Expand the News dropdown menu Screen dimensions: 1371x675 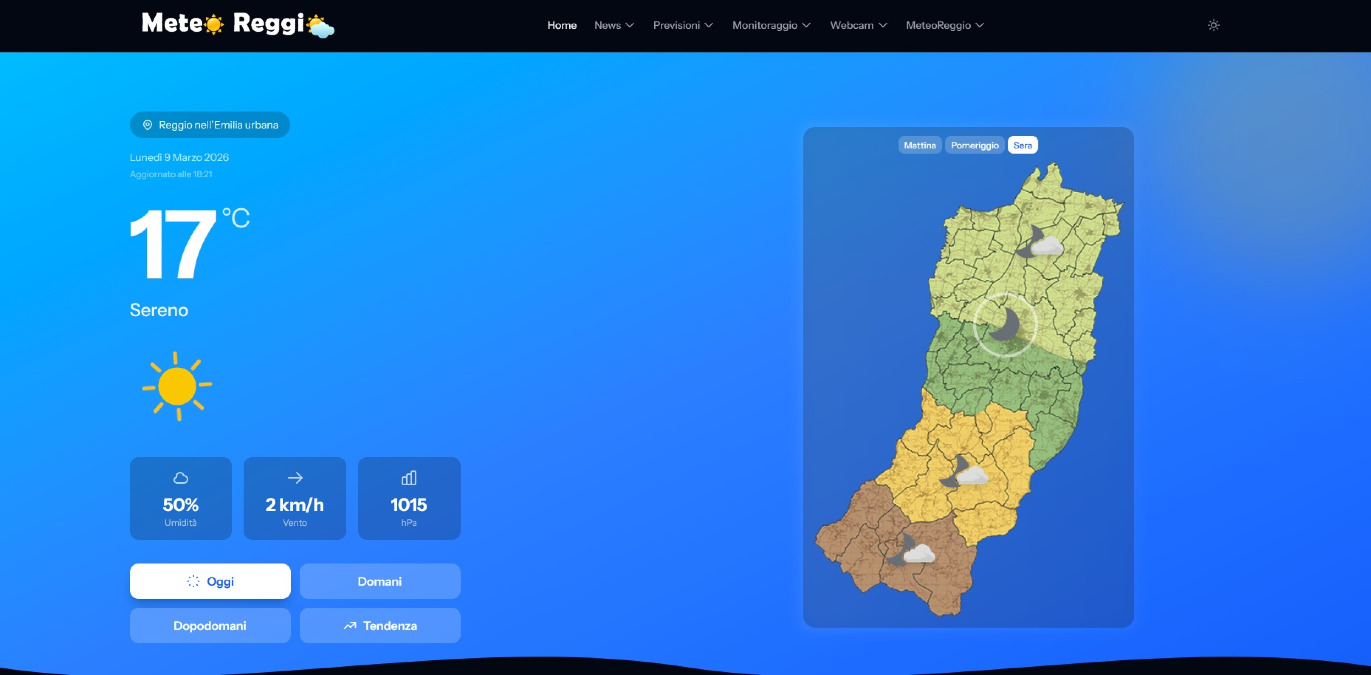coord(614,25)
